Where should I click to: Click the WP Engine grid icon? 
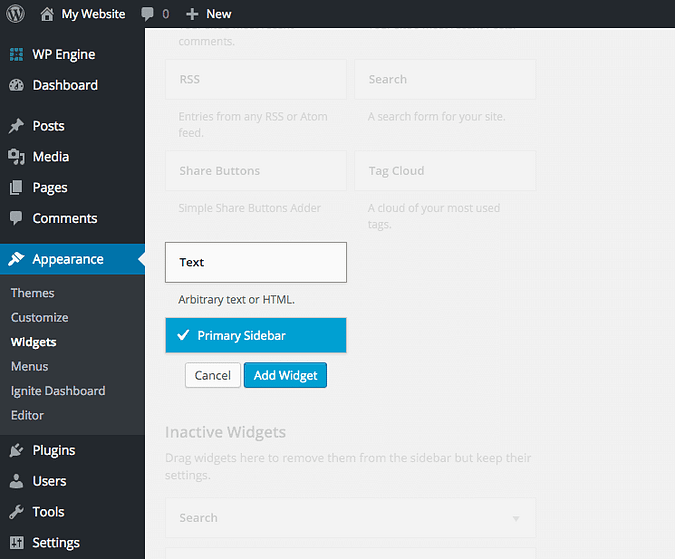click(16, 55)
